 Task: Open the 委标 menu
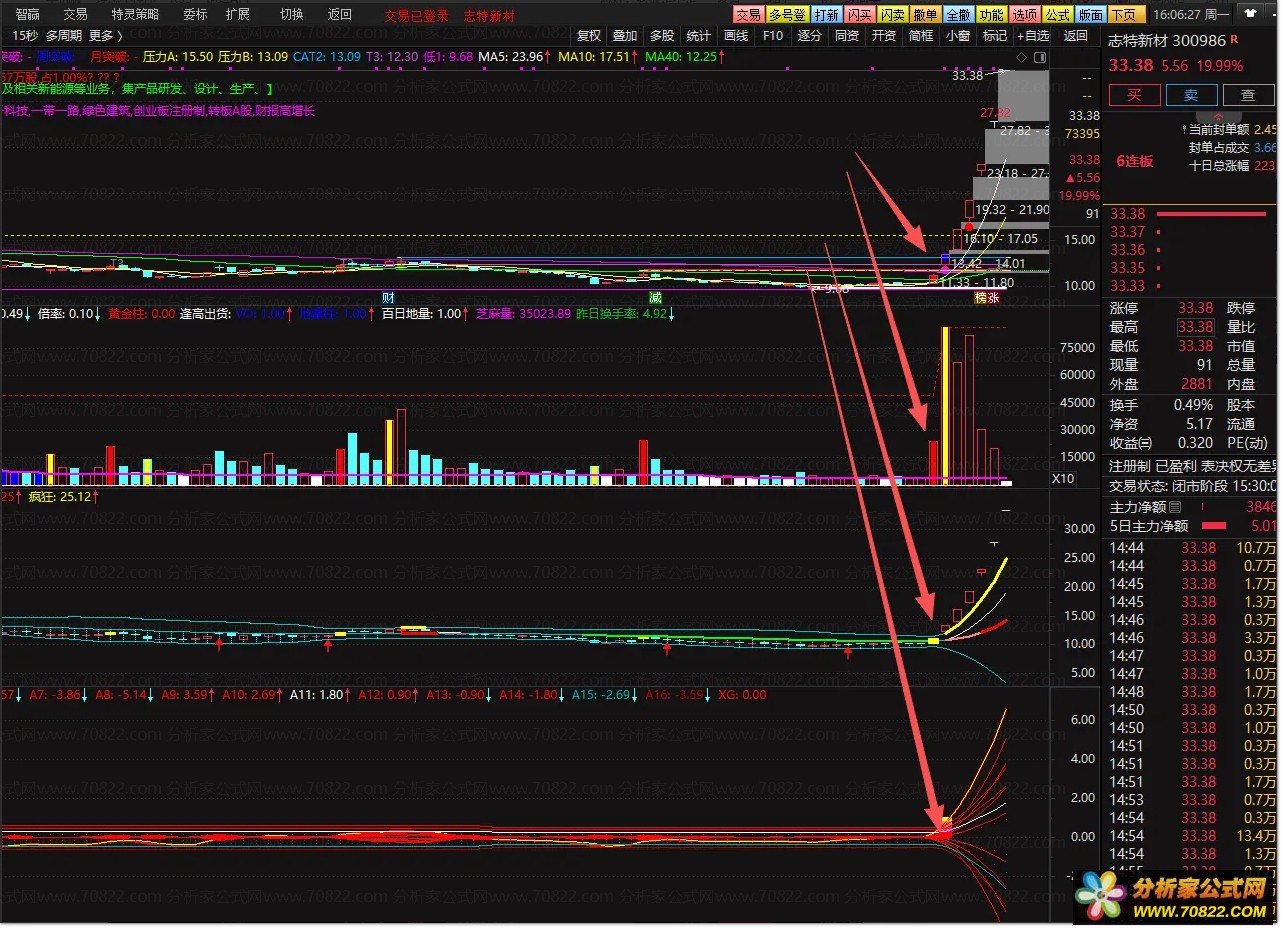coord(195,15)
